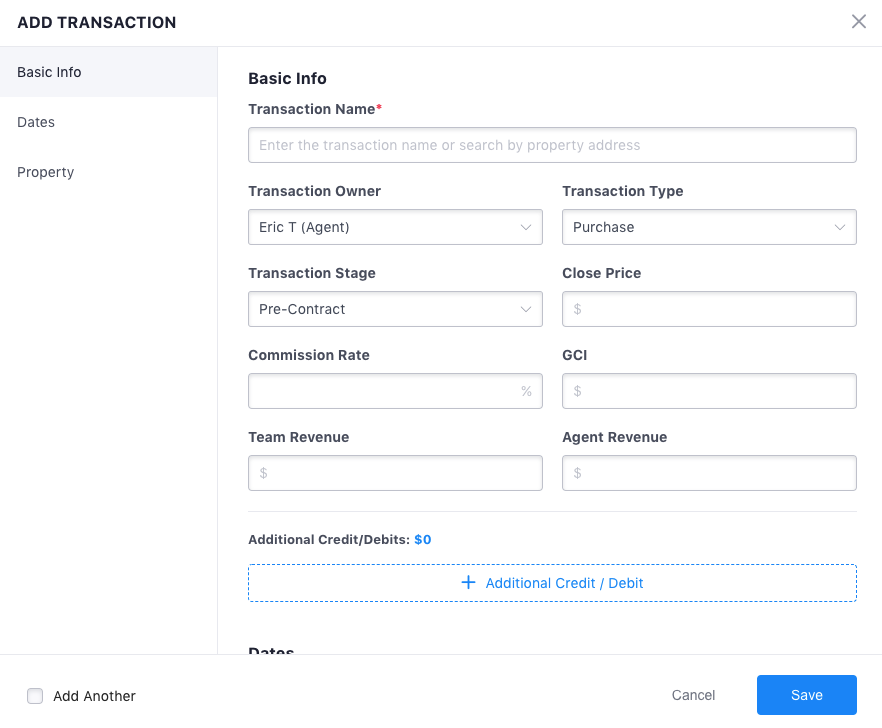Click the $0 Additional Credit/Debits total
This screenshot has width=882, height=728.
click(x=422, y=540)
